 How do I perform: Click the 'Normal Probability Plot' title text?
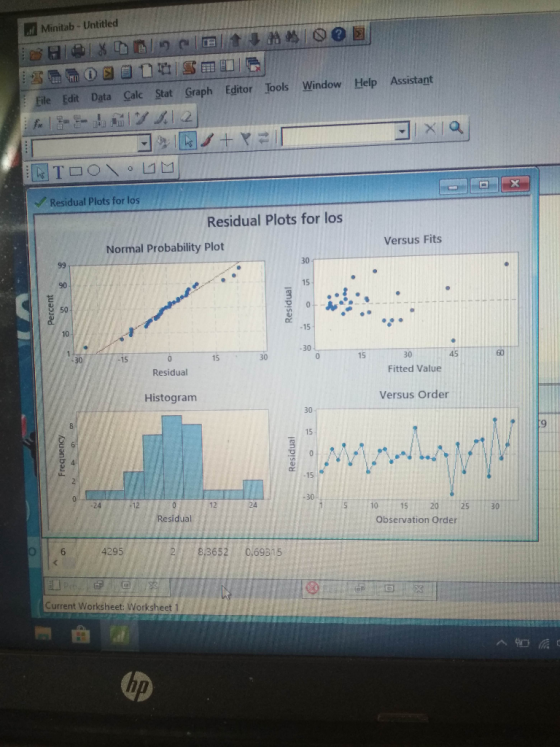(165, 248)
